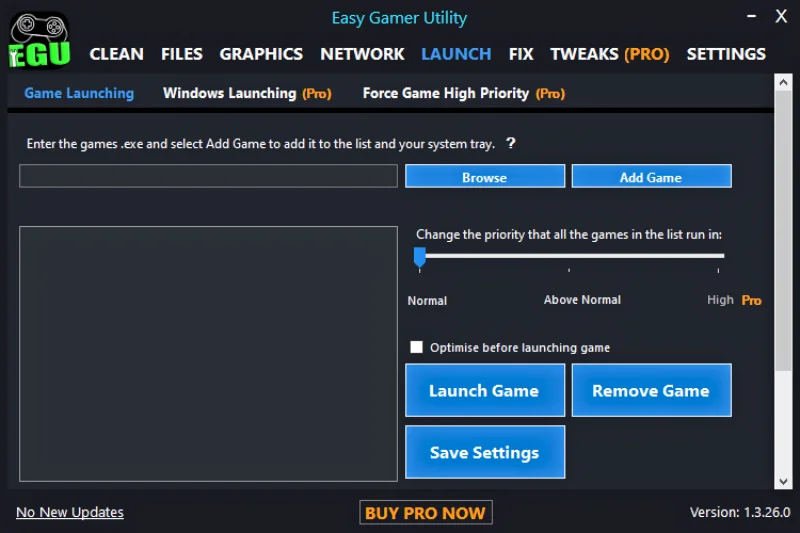Select Force Game High Priority sub-tab
This screenshot has height=533, width=800.
463,93
